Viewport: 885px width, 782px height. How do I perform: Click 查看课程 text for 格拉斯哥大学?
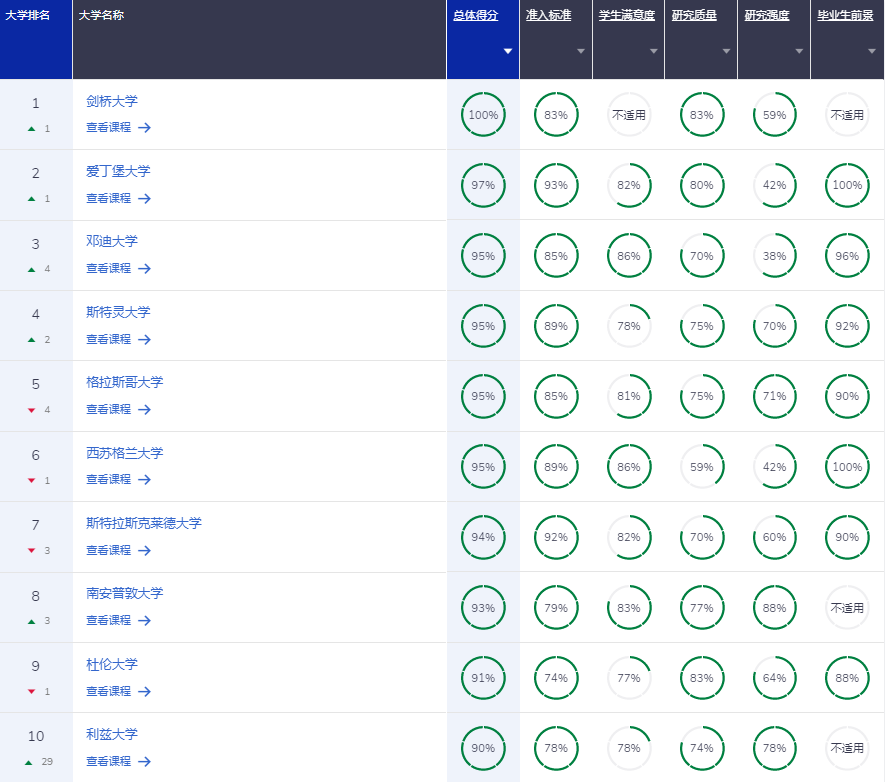point(108,410)
